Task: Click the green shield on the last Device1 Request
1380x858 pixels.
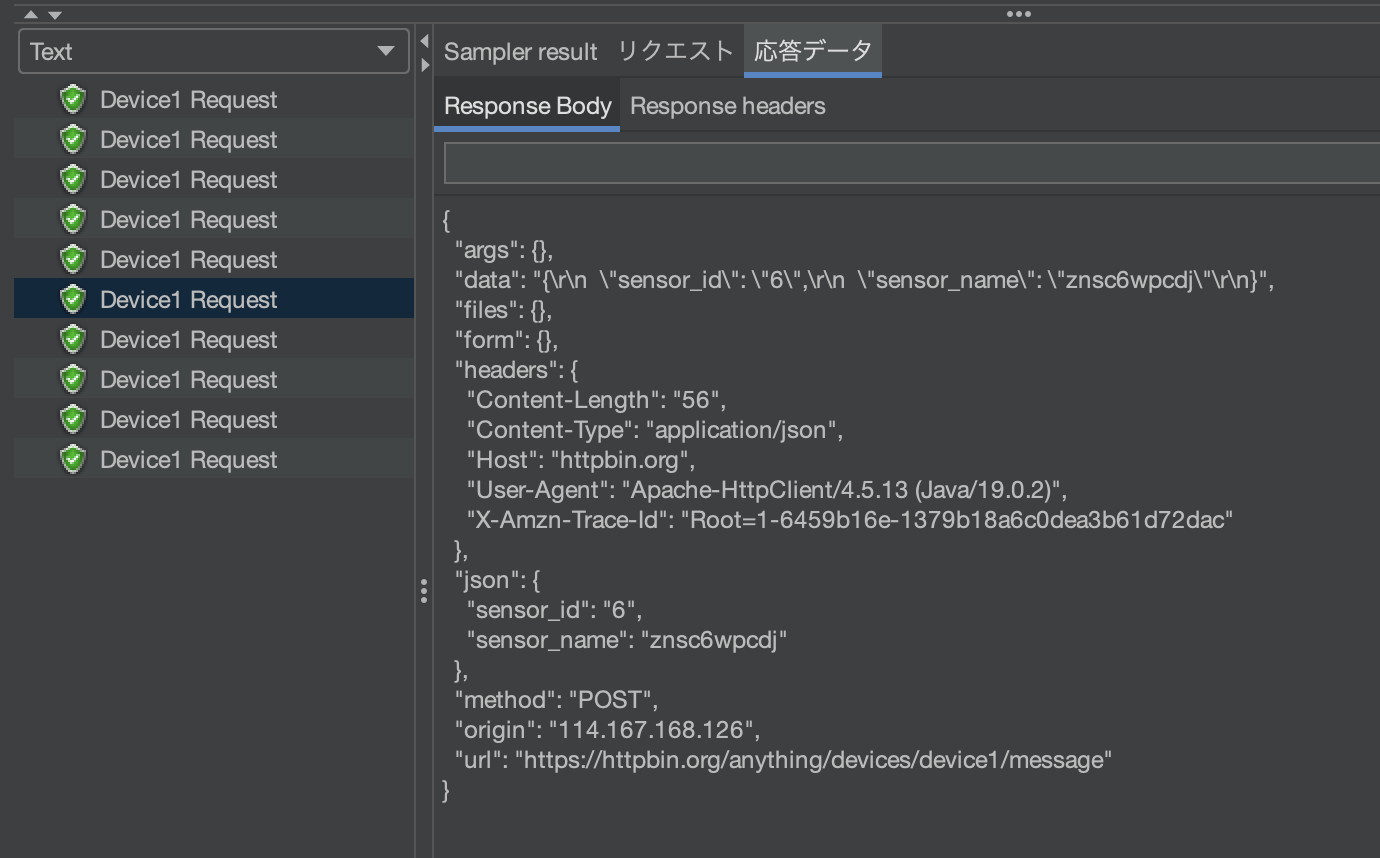Action: click(73, 459)
